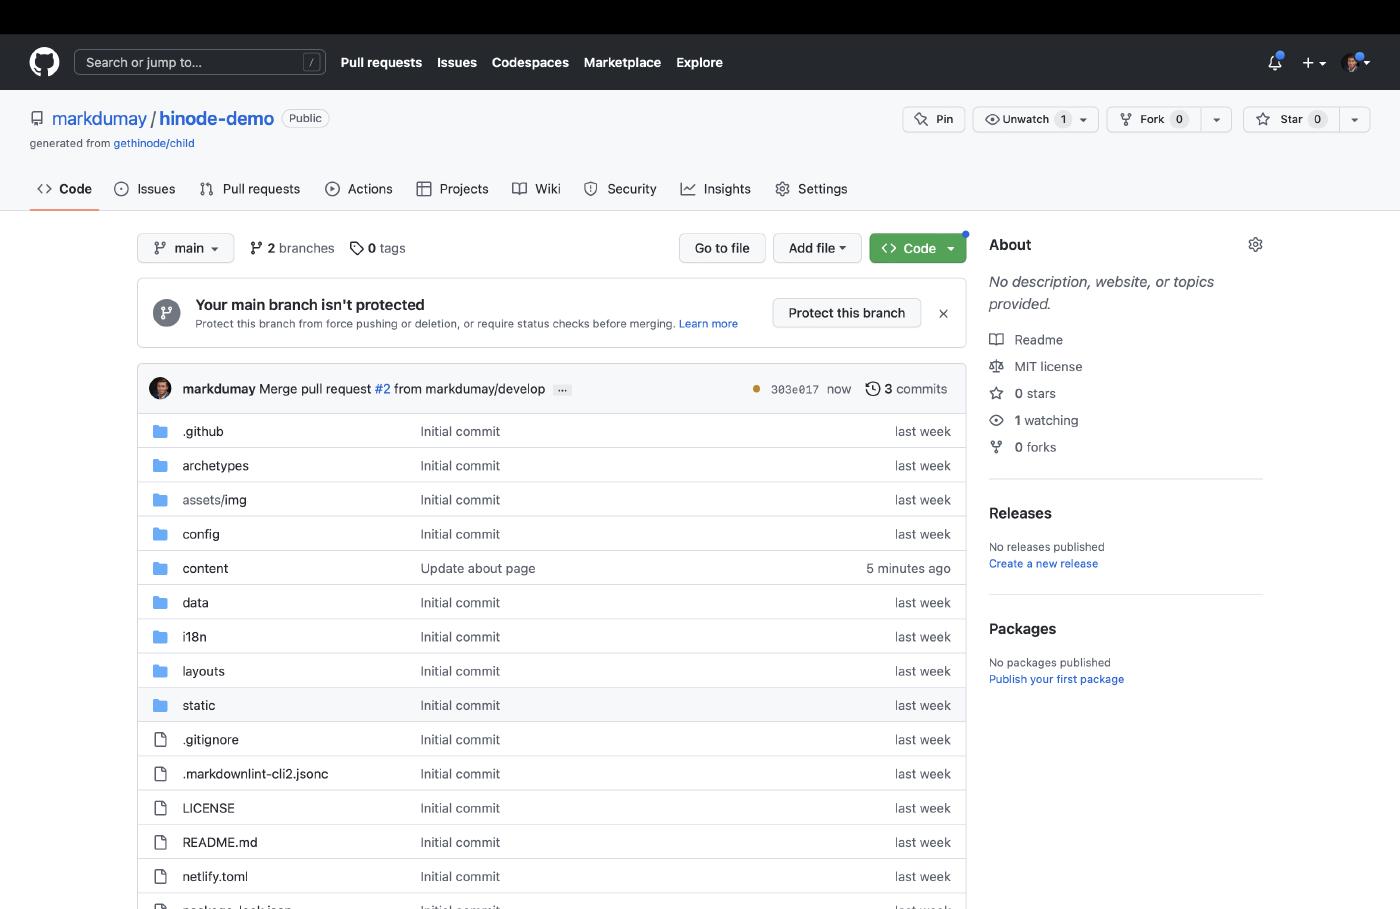This screenshot has height=909, width=1400.
Task: Open the Add file dropdown
Action: tap(817, 248)
